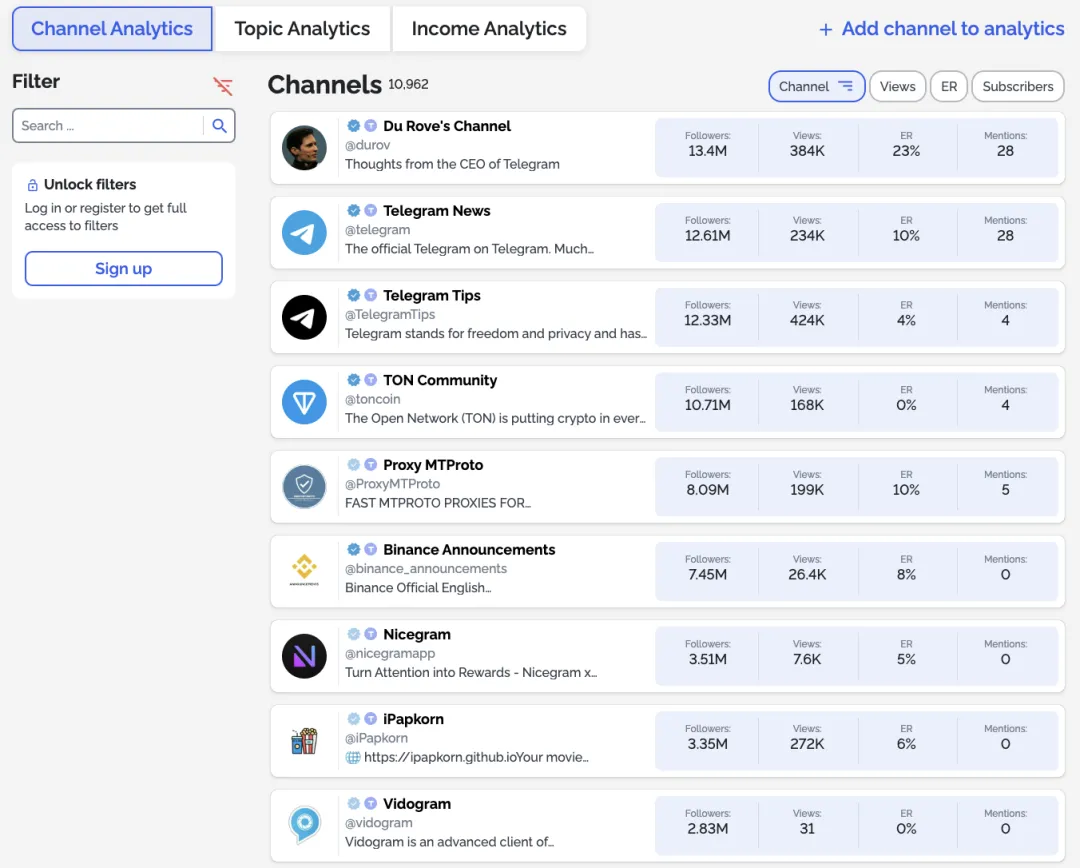Click the T badge next to Vidogram
Screen dimensions: 1080x868
[x=371, y=803]
